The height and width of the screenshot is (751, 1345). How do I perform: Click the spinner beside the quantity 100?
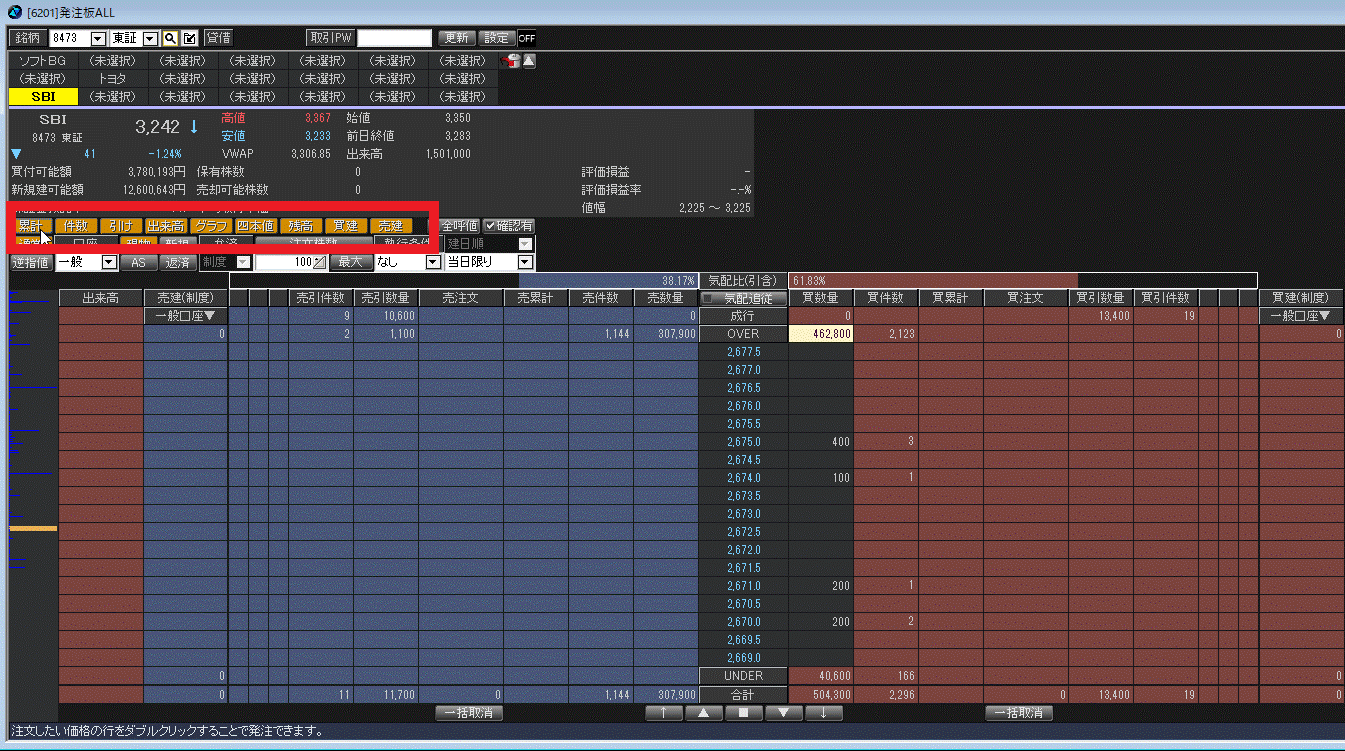tap(320, 262)
